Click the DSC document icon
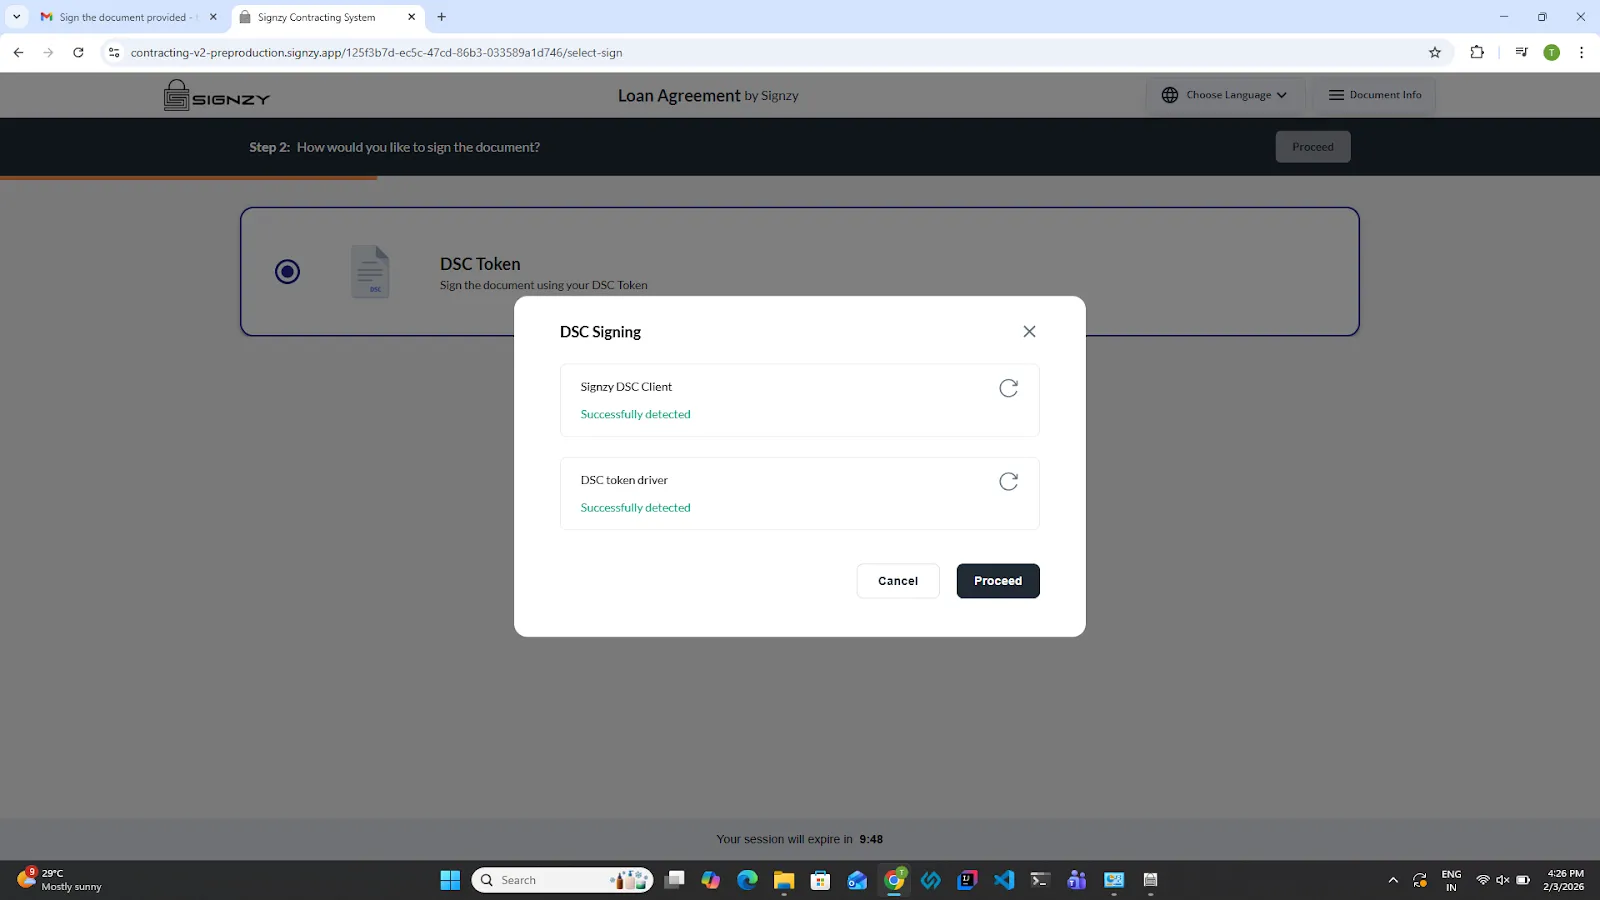The height and width of the screenshot is (900, 1600). (x=370, y=271)
